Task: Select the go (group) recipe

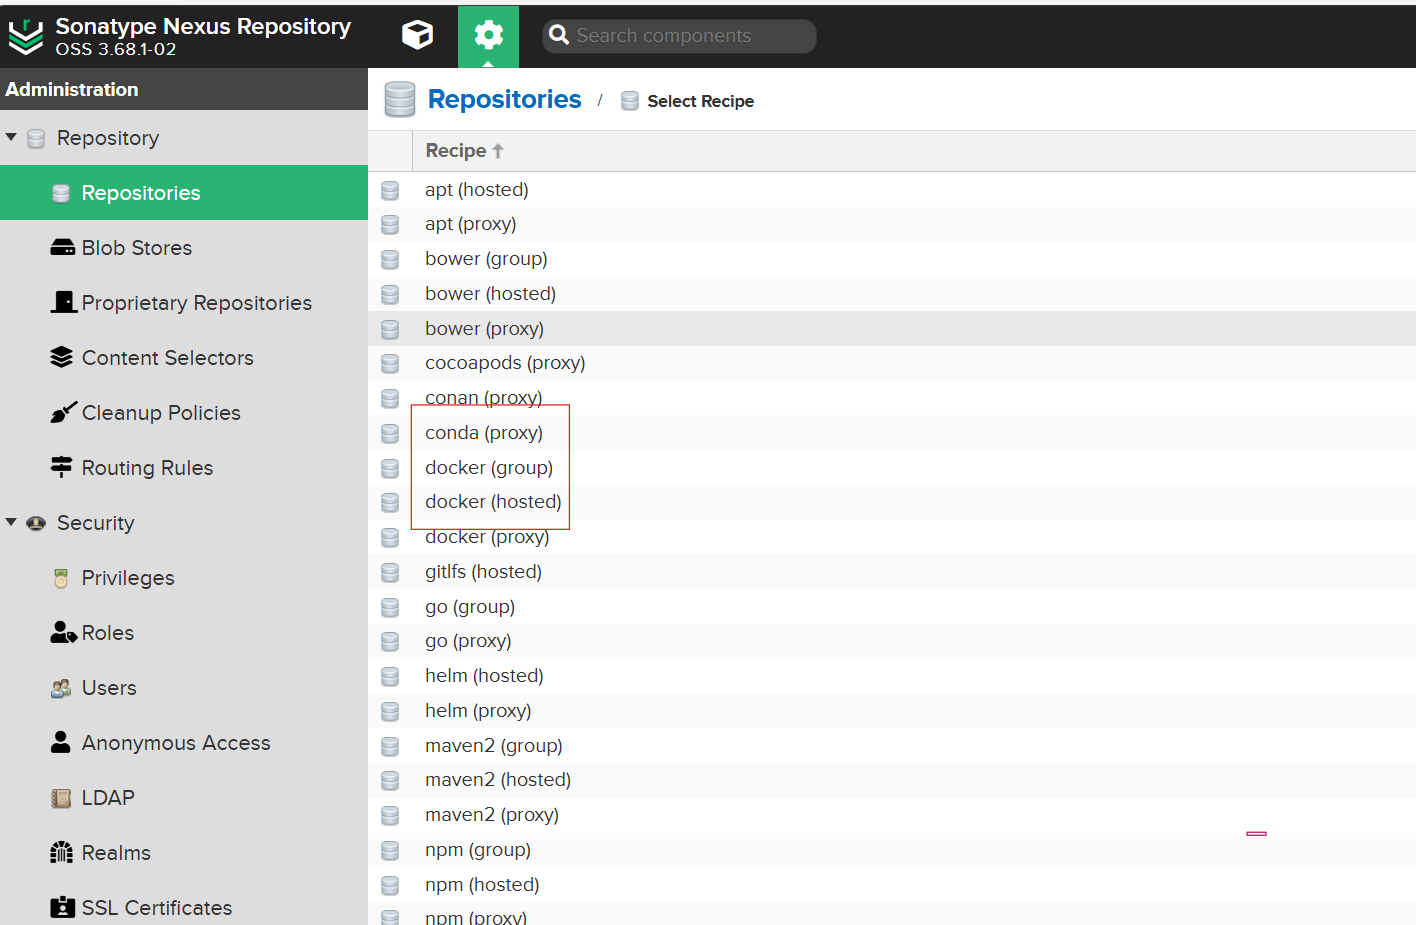Action: (x=892, y=607)
